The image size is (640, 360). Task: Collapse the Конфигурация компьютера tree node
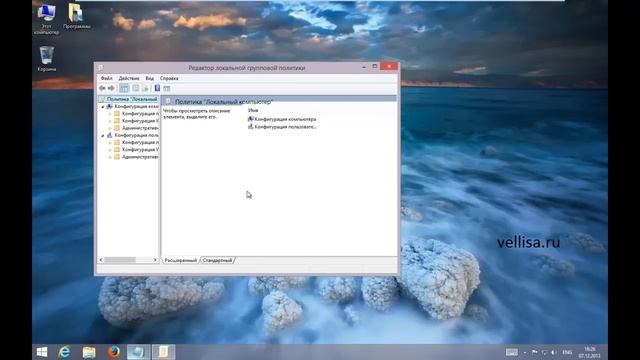click(102, 107)
